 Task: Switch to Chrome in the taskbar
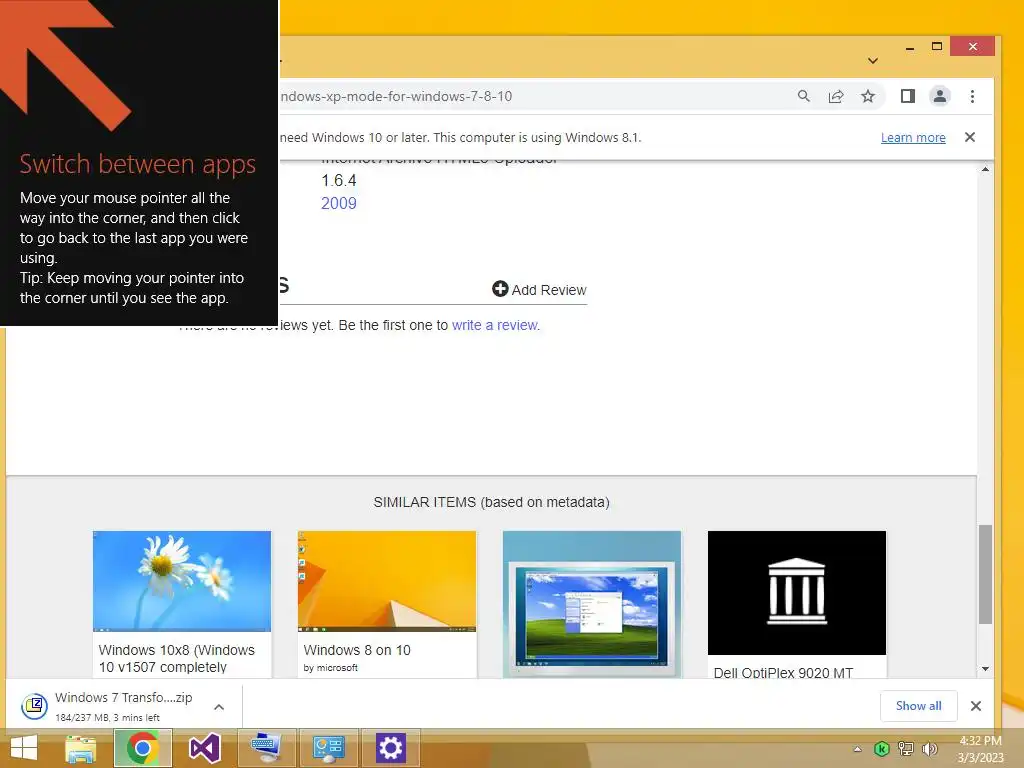coord(142,748)
